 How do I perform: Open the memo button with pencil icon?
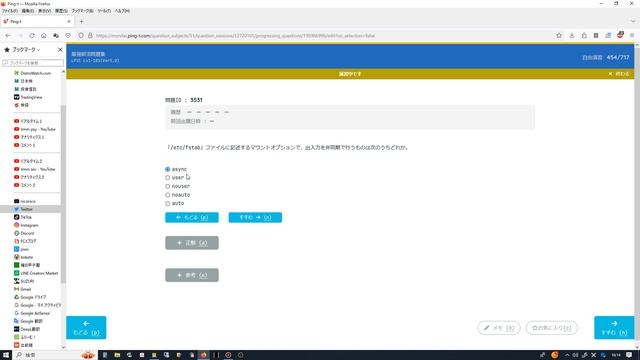click(x=499, y=328)
